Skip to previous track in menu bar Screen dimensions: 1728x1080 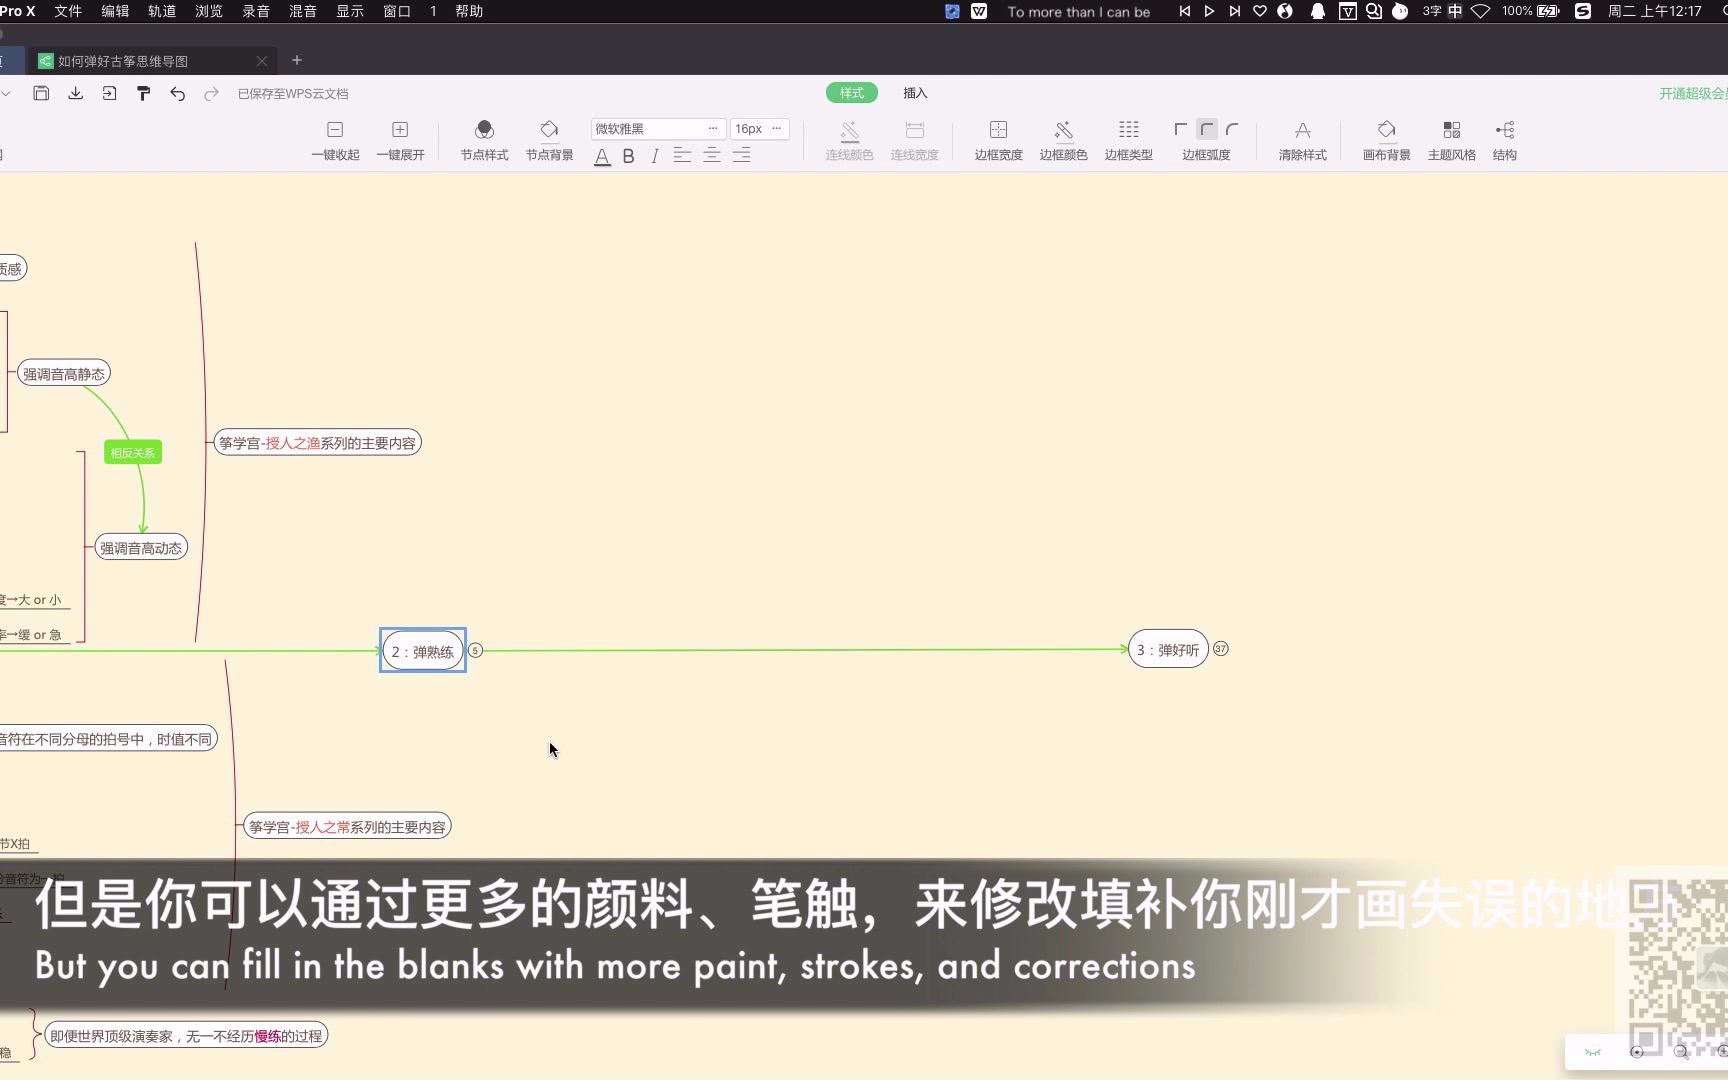tap(1185, 11)
